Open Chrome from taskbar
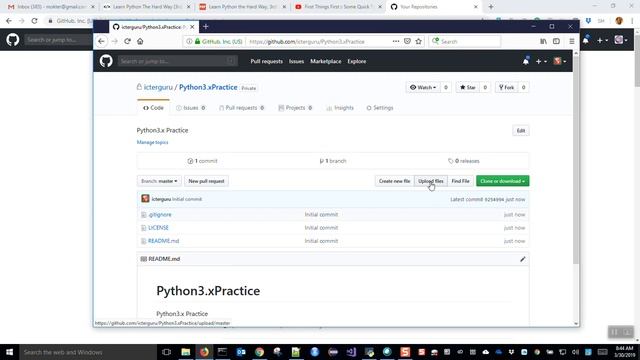The image size is (640, 360). pyautogui.click(x=259, y=352)
